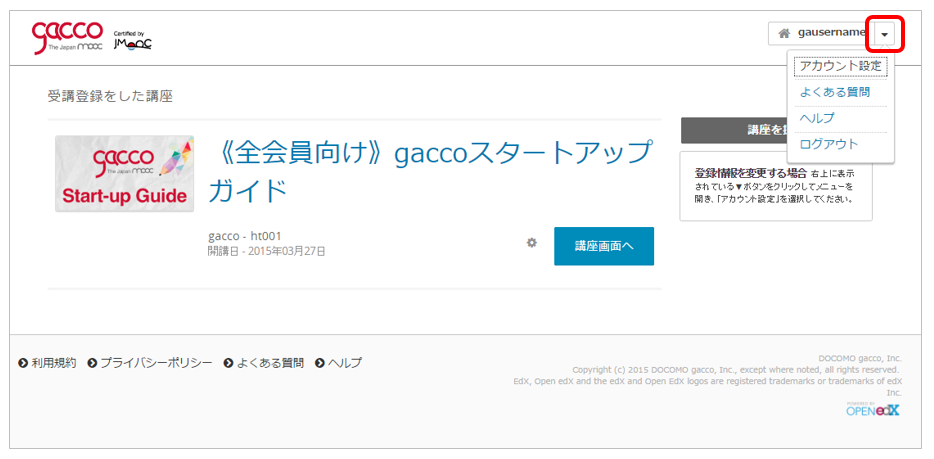Open the gaccoスタートアップガイド course title link
This screenshot has width=934, height=459.
(430, 172)
